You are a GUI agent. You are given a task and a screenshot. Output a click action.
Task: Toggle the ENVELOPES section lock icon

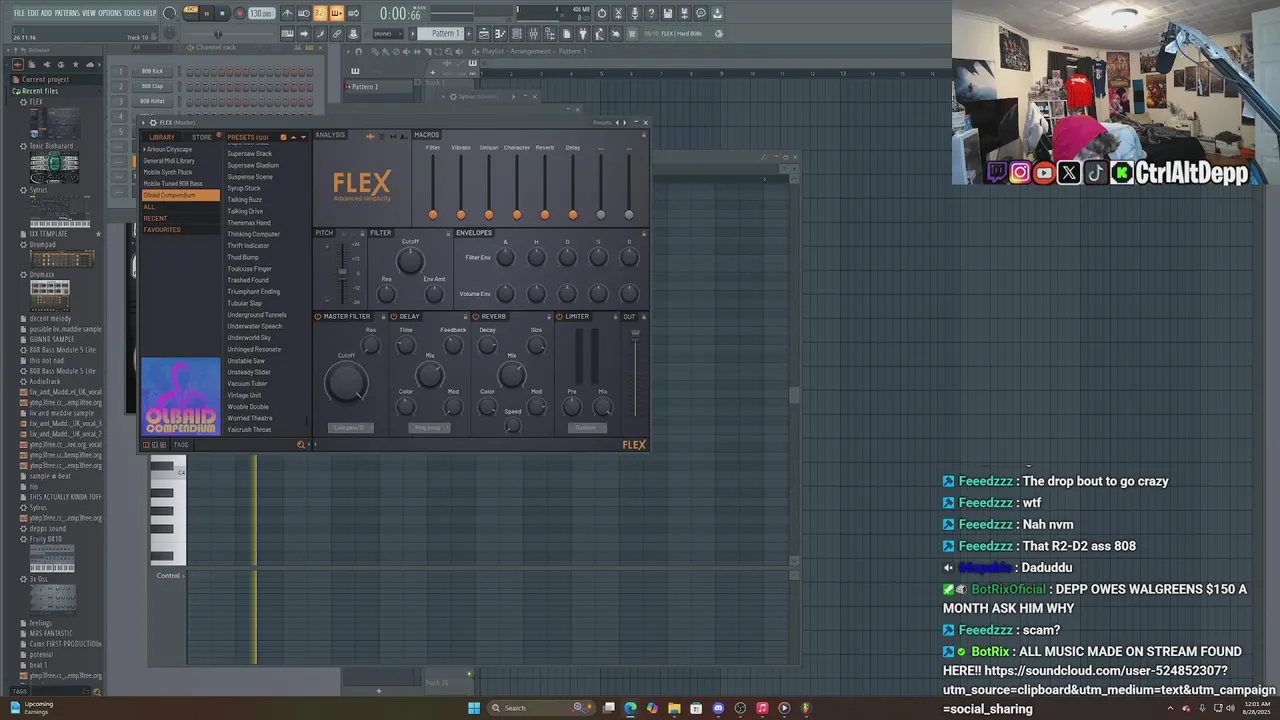click(643, 233)
